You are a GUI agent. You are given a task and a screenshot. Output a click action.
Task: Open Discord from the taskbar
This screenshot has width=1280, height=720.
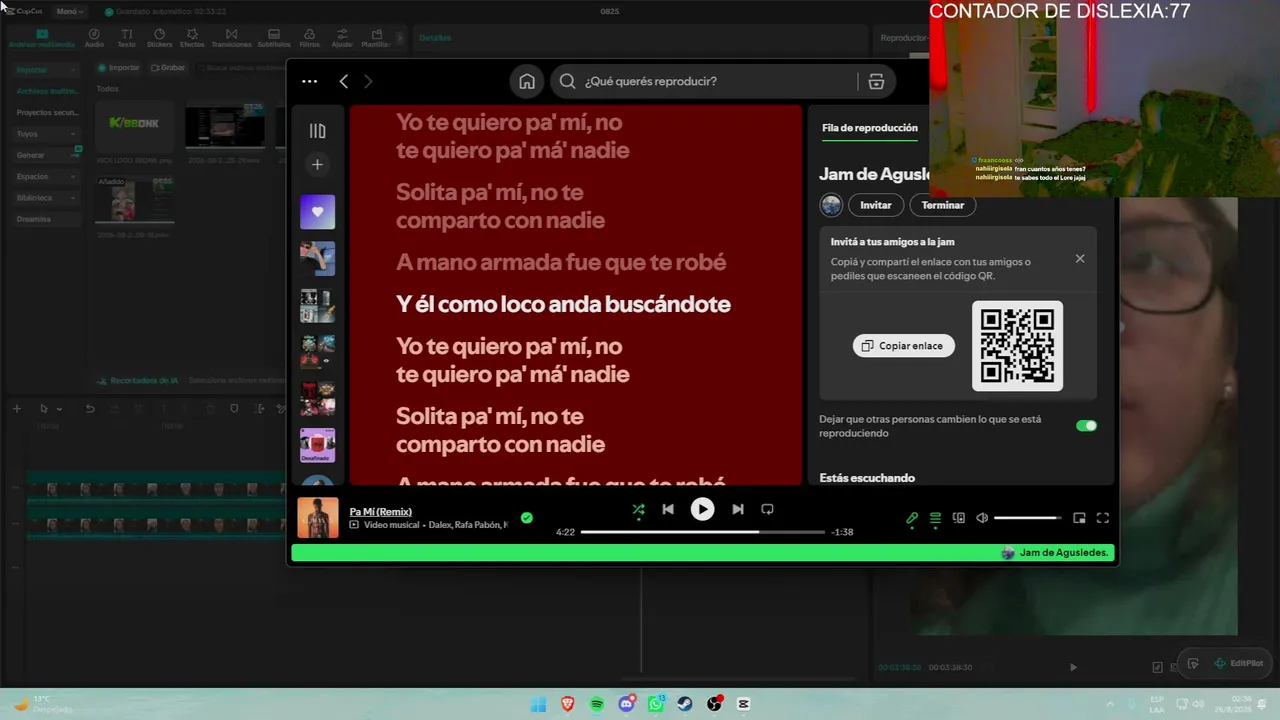click(626, 704)
